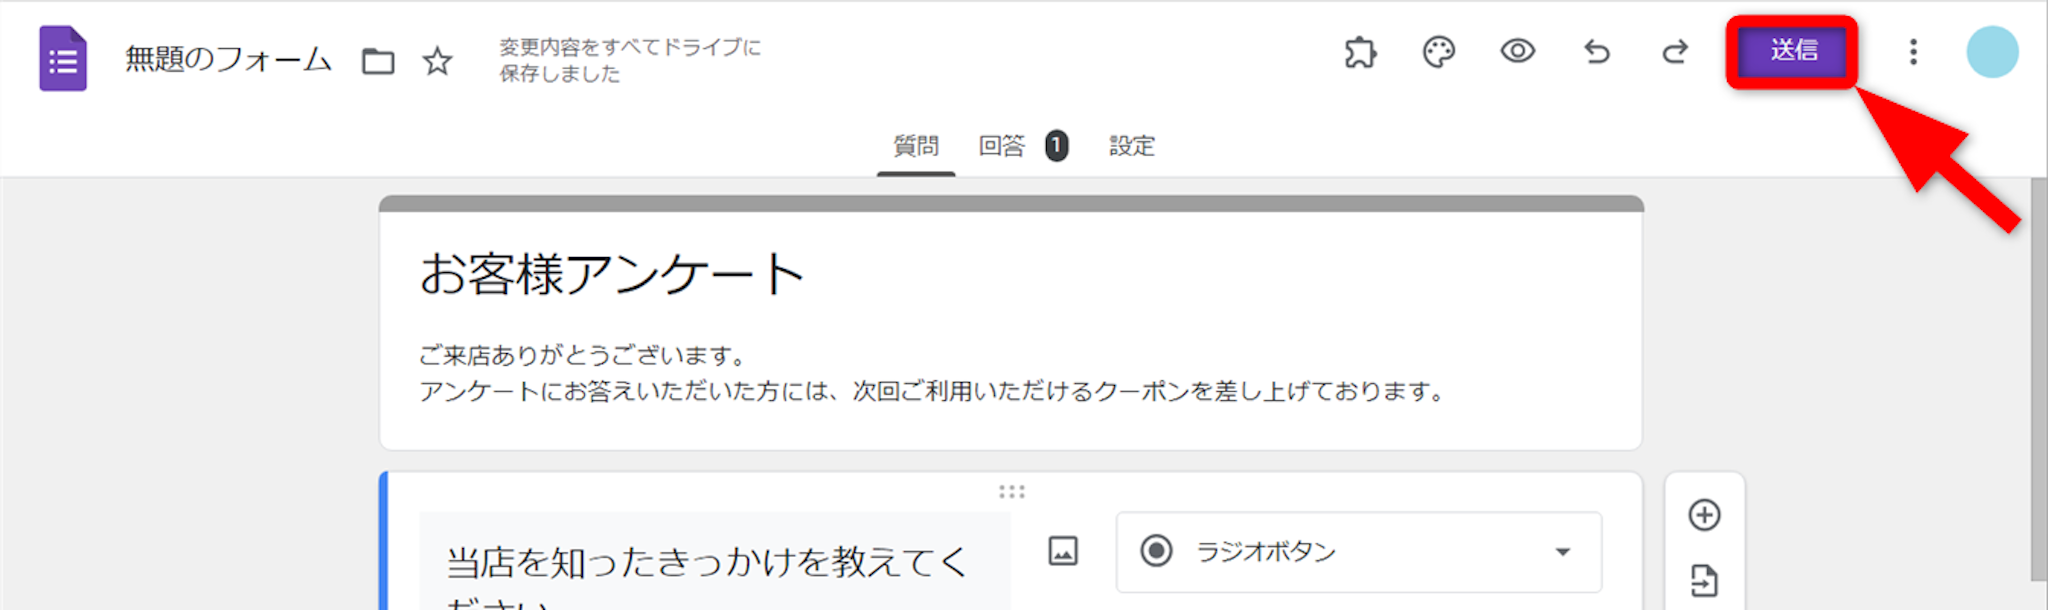Switch to the 質問 tab

[x=916, y=147]
